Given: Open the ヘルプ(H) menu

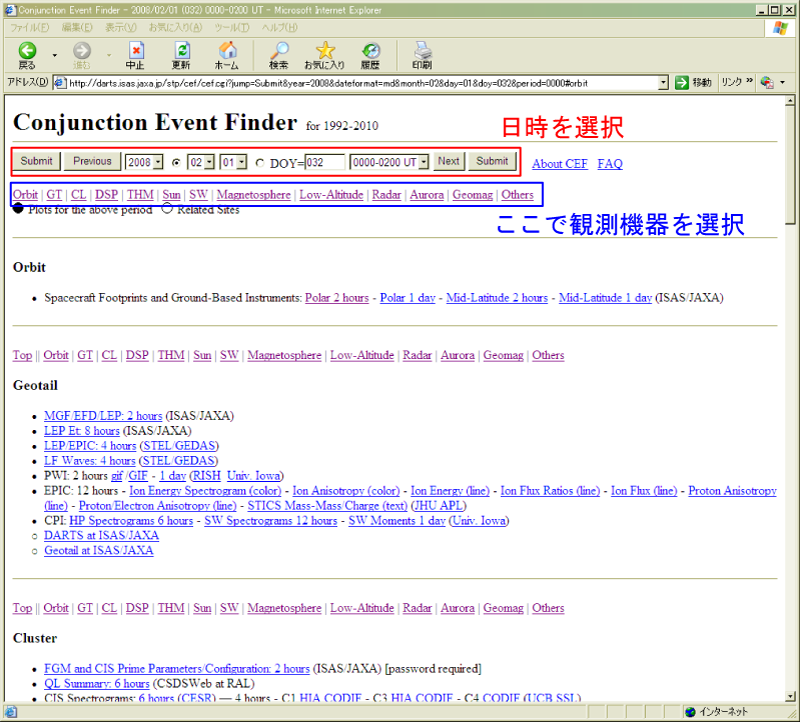Looking at the screenshot, I should pyautogui.click(x=280, y=28).
